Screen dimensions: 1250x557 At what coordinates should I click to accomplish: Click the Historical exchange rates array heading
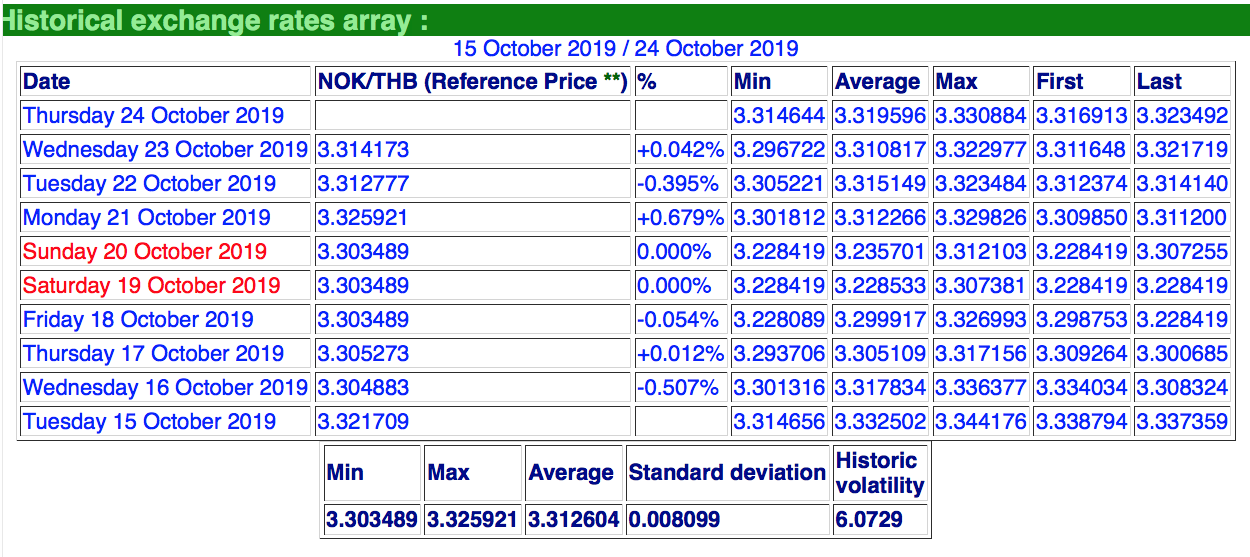[x=215, y=20]
